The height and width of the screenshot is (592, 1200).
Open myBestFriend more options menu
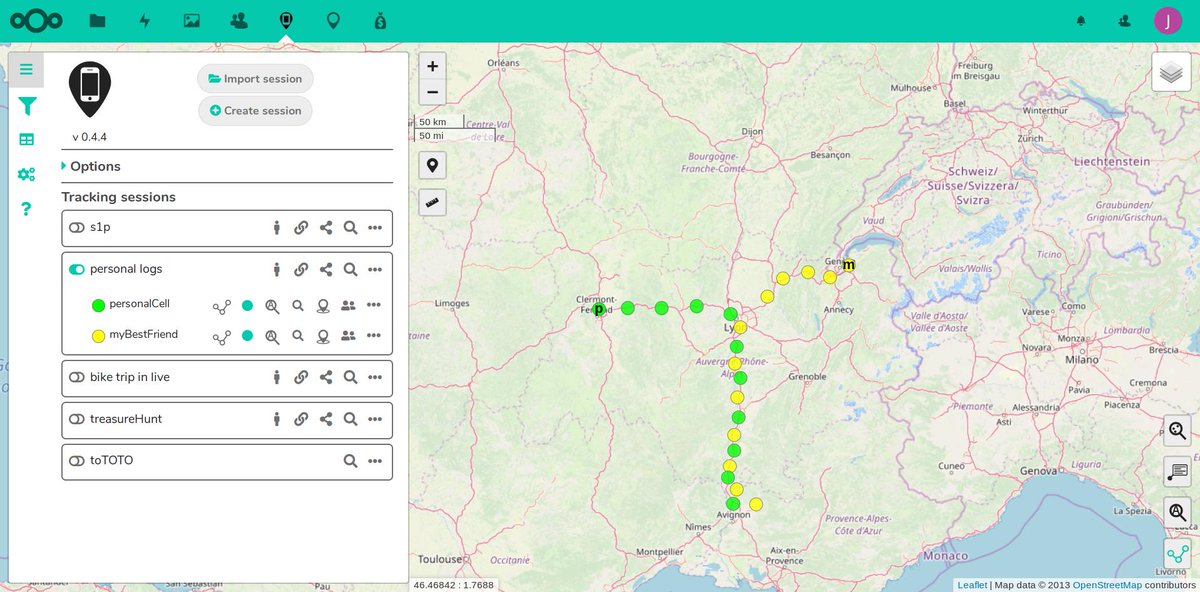(374, 336)
